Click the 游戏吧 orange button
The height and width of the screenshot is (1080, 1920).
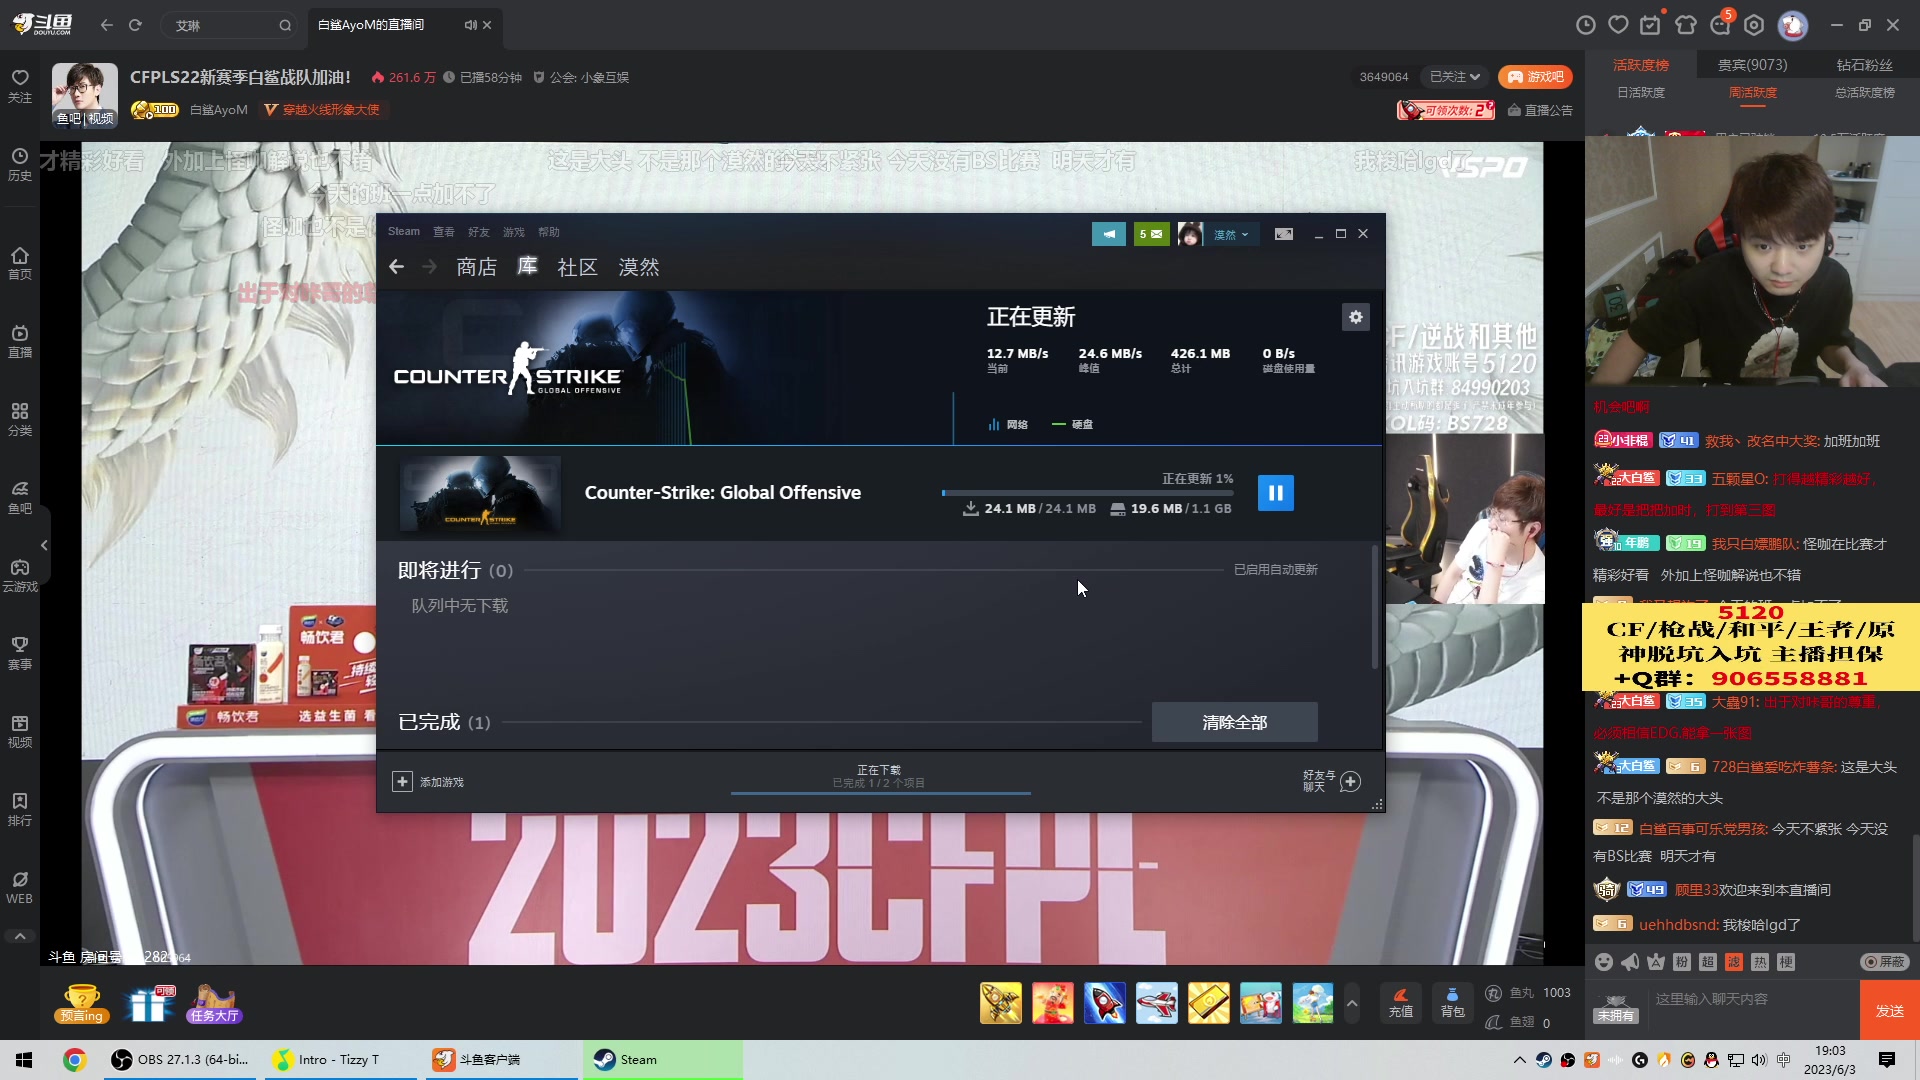pyautogui.click(x=1536, y=77)
